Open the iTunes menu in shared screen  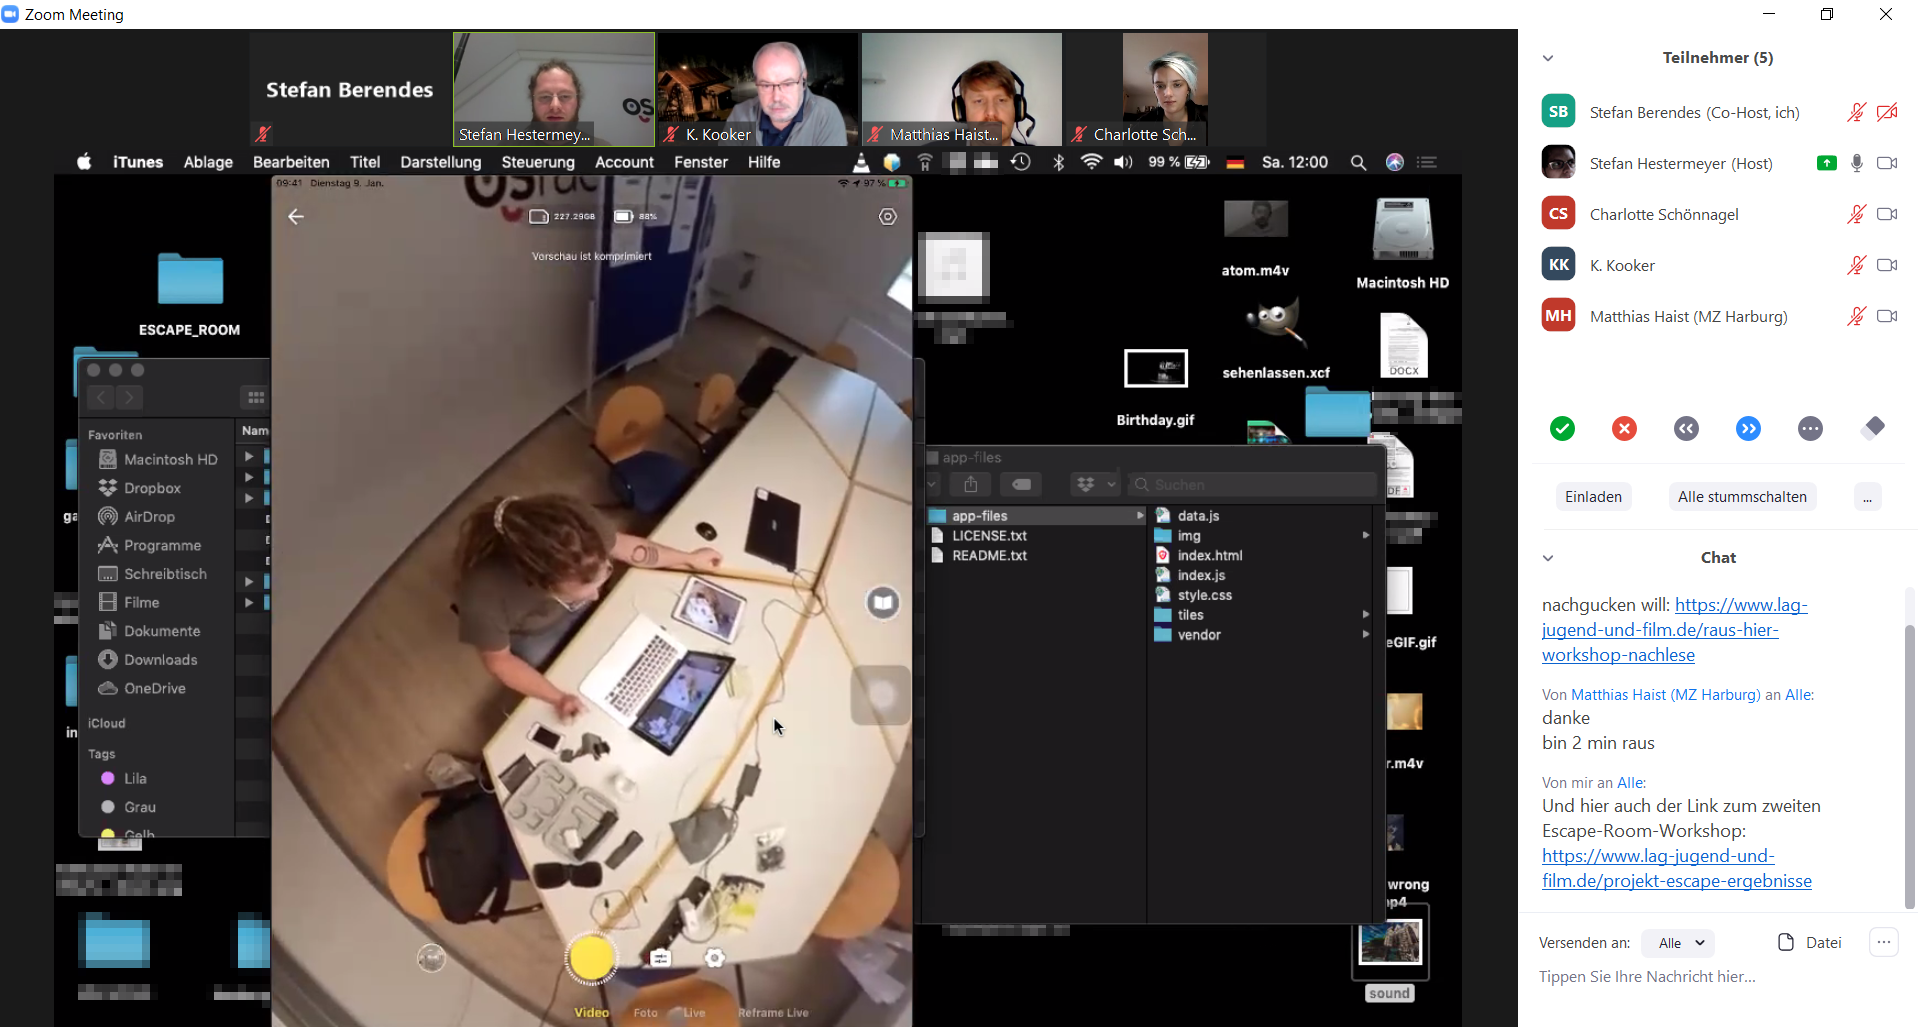(x=138, y=162)
